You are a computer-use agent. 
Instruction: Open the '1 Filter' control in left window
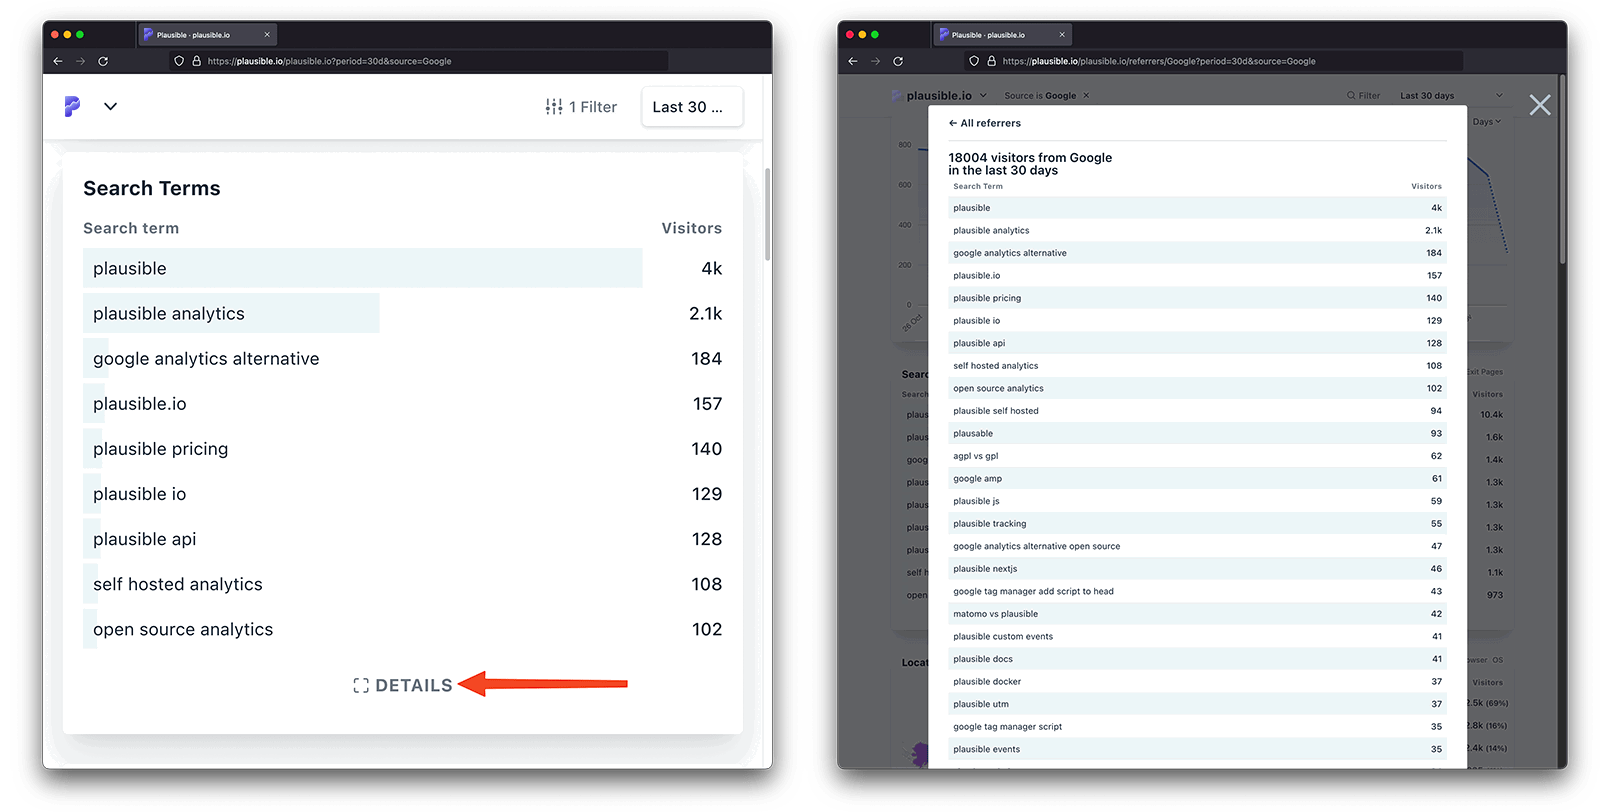coord(581,107)
